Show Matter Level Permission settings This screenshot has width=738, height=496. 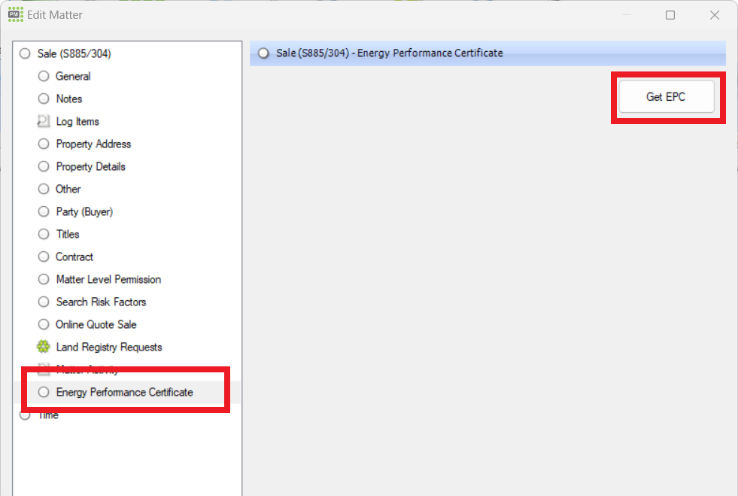pyautogui.click(x=108, y=279)
